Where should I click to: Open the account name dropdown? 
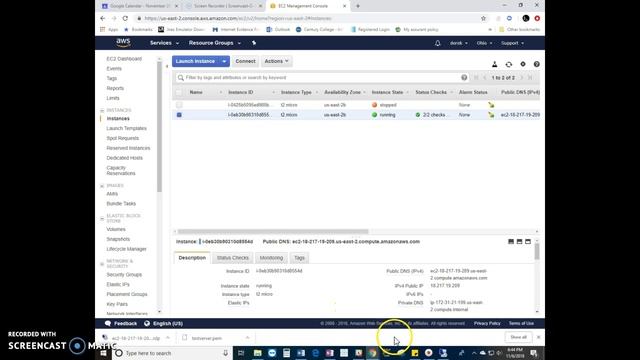click(458, 43)
